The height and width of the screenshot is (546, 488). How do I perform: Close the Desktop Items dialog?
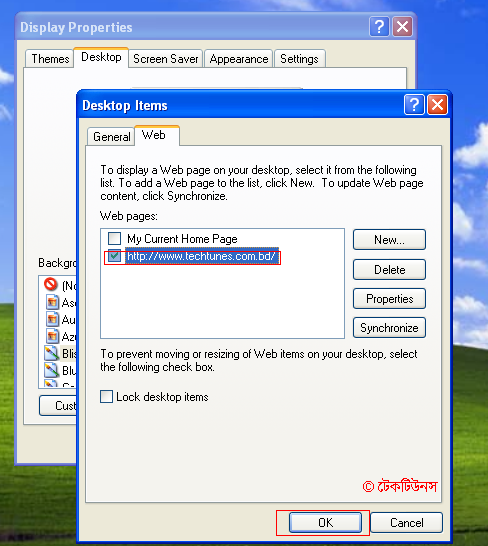[437, 104]
